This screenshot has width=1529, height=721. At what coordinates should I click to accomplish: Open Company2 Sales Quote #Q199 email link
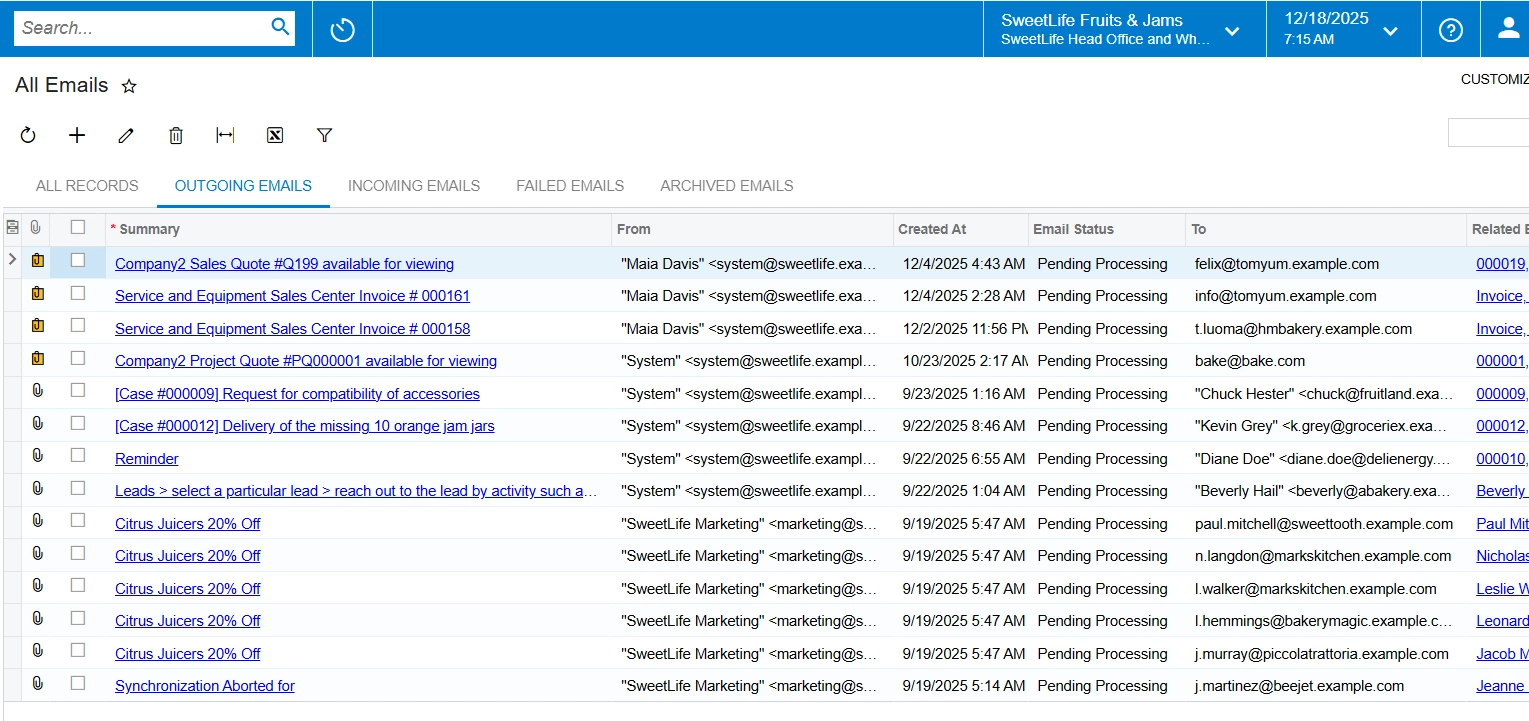(x=284, y=264)
